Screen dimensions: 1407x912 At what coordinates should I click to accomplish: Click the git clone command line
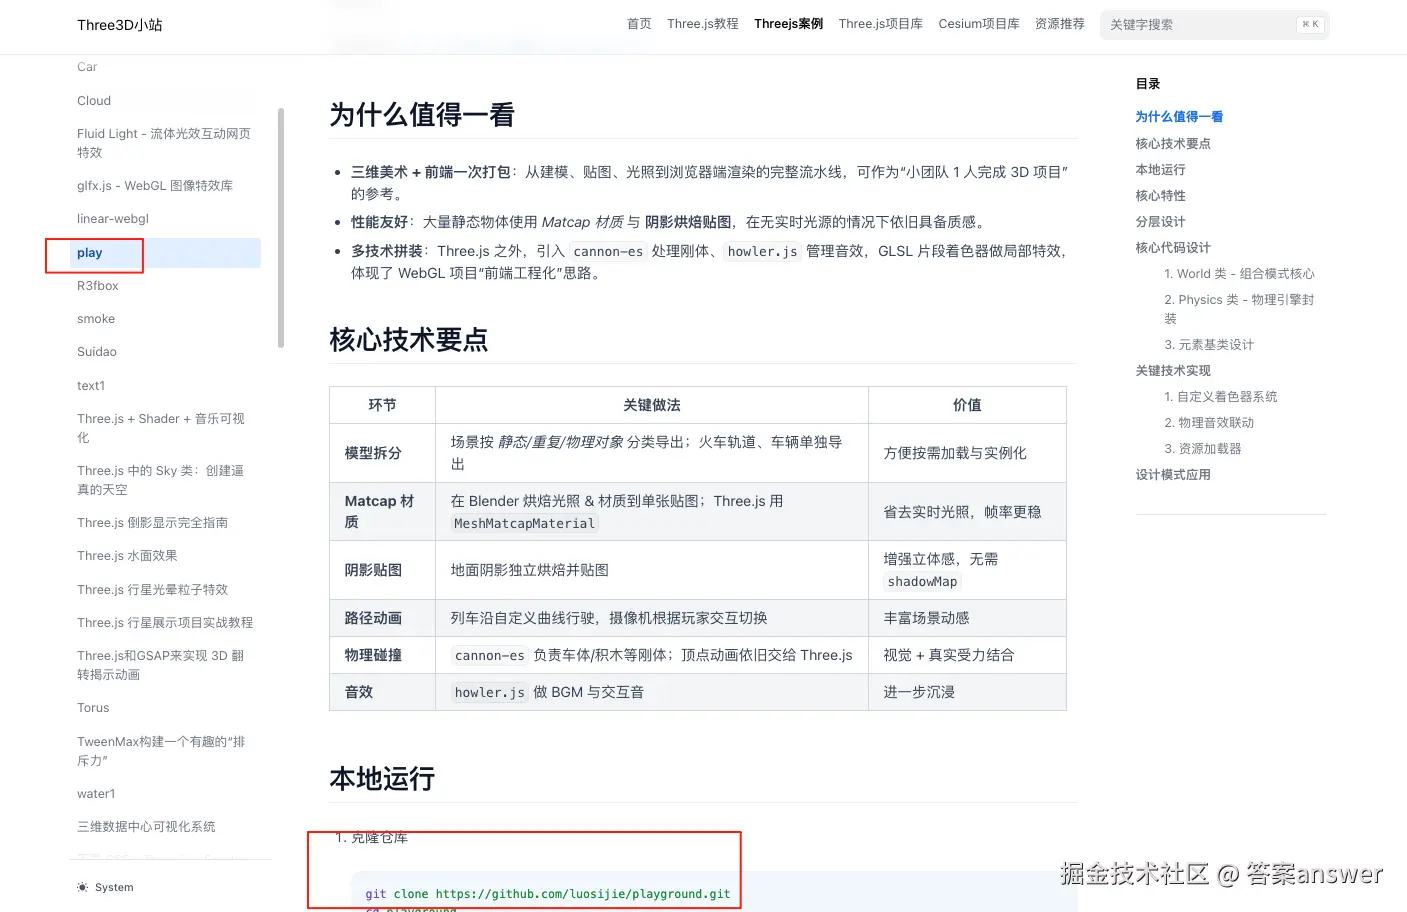(x=548, y=894)
